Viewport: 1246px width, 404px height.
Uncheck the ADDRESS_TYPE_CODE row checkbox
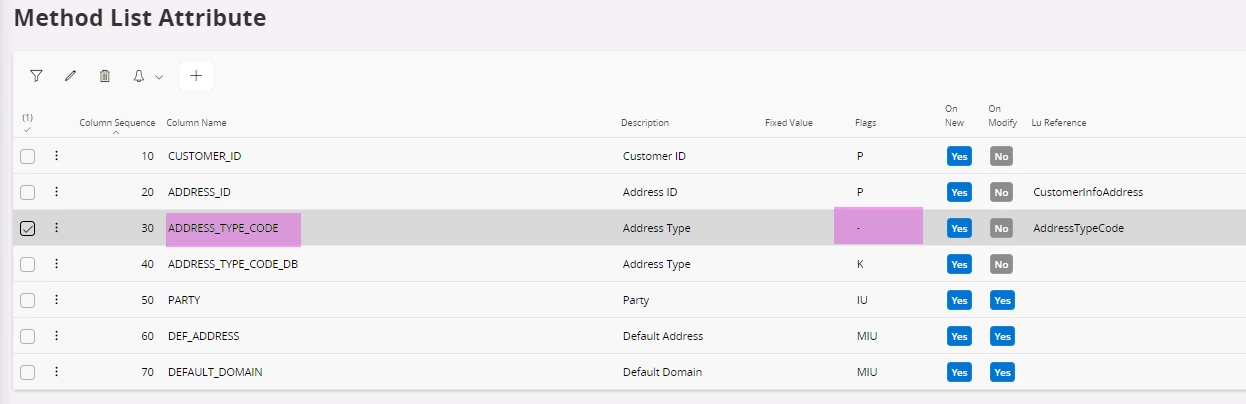[28, 228]
